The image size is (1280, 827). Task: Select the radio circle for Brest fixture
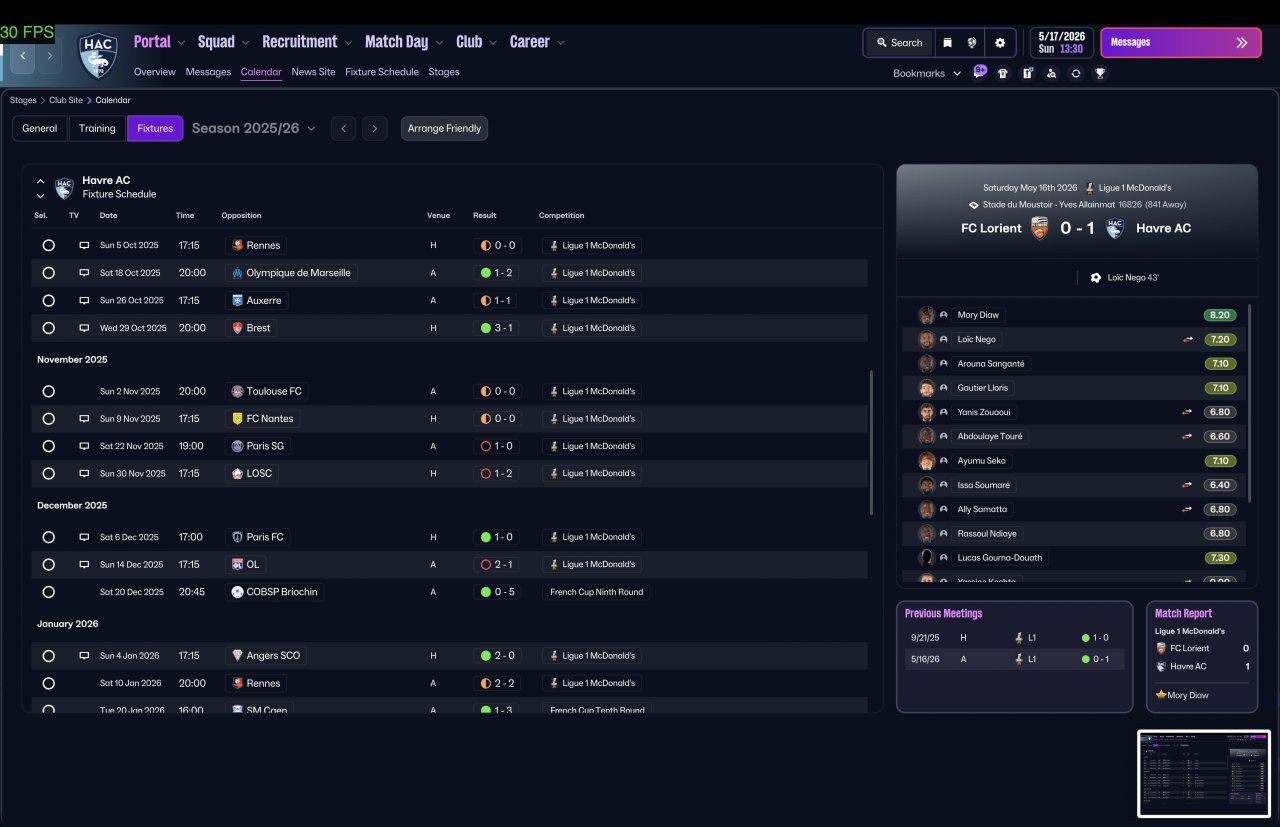point(48,328)
